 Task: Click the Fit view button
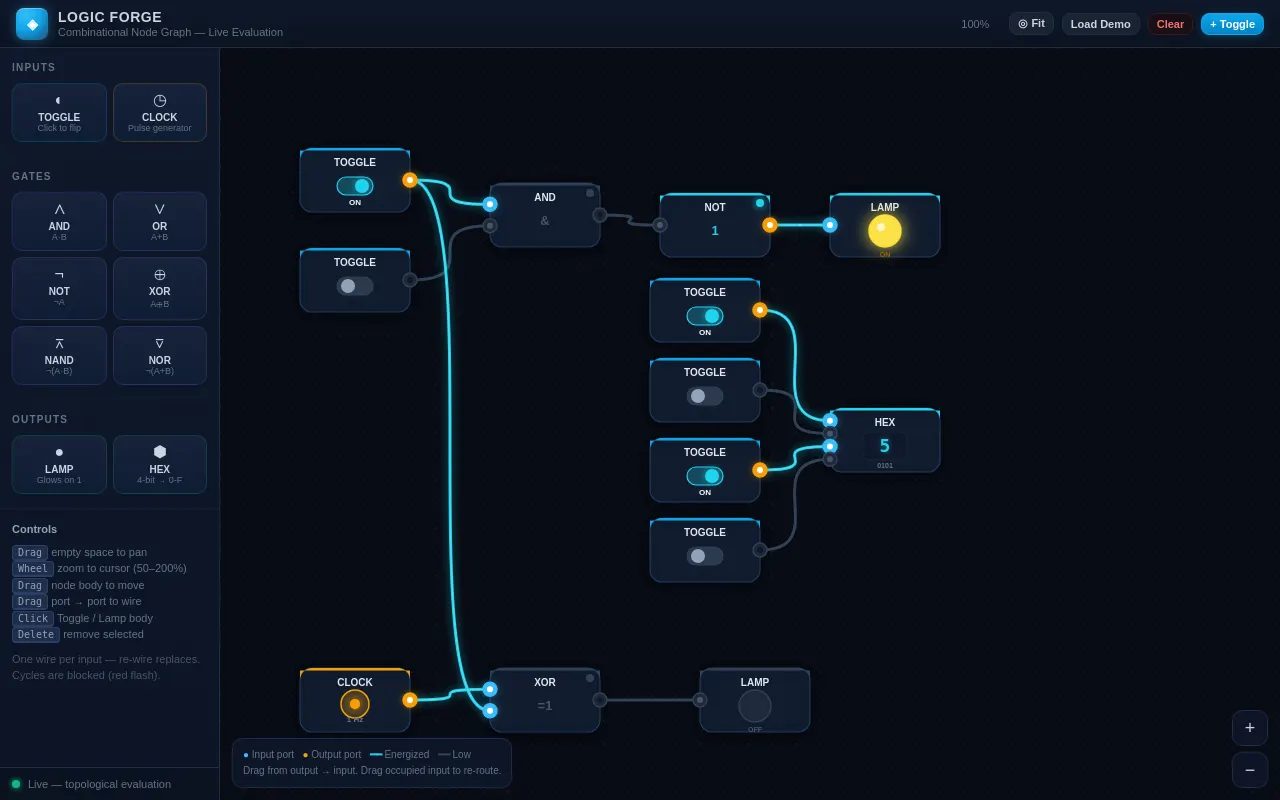pos(1031,24)
